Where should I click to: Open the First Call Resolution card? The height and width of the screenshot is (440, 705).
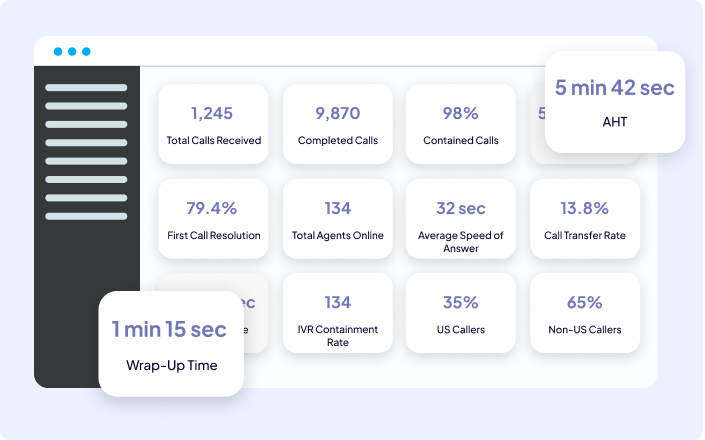click(213, 220)
